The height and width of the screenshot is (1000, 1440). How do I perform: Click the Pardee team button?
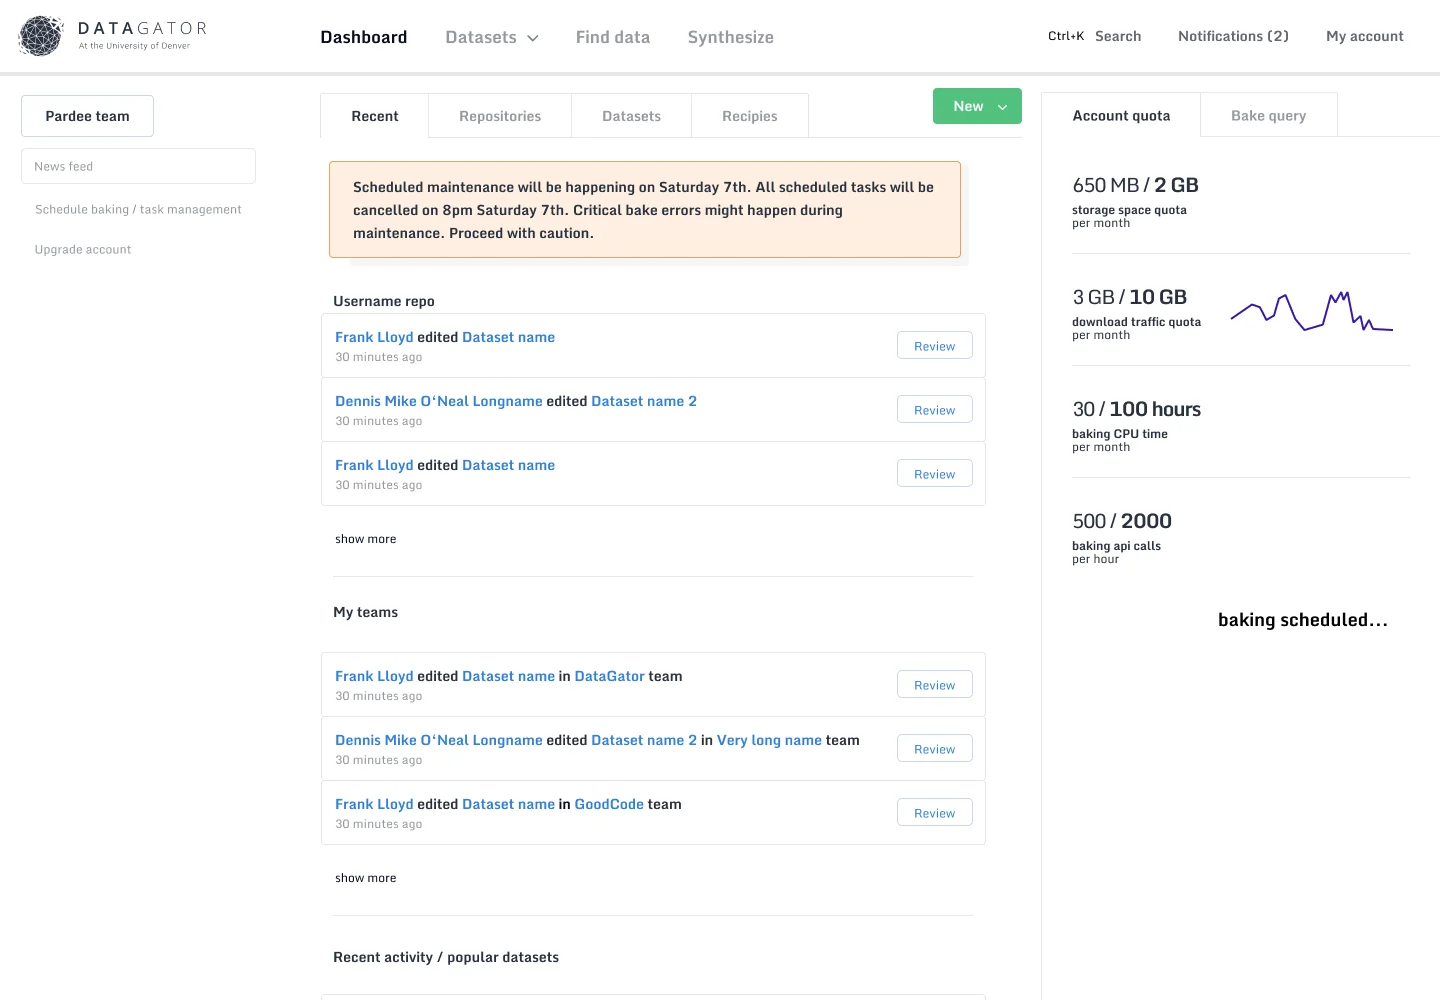click(x=87, y=116)
